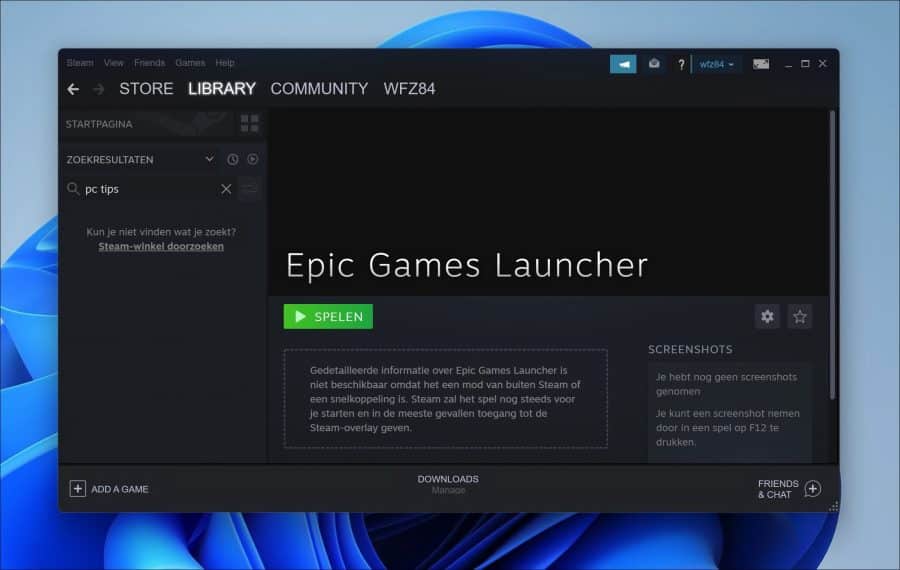The height and width of the screenshot is (570, 900).
Task: Open Steam announcements megaphone icon
Action: point(623,64)
